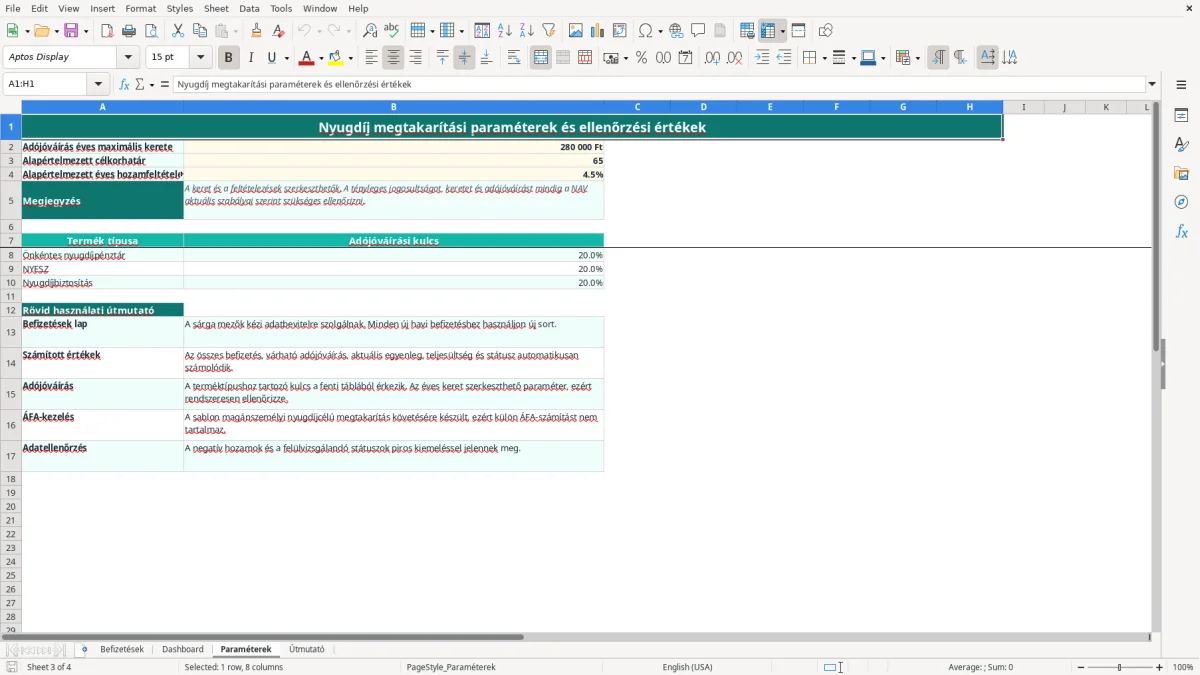This screenshot has width=1200, height=675.
Task: Click the AutoFilter funnel icon
Action: coord(549,31)
